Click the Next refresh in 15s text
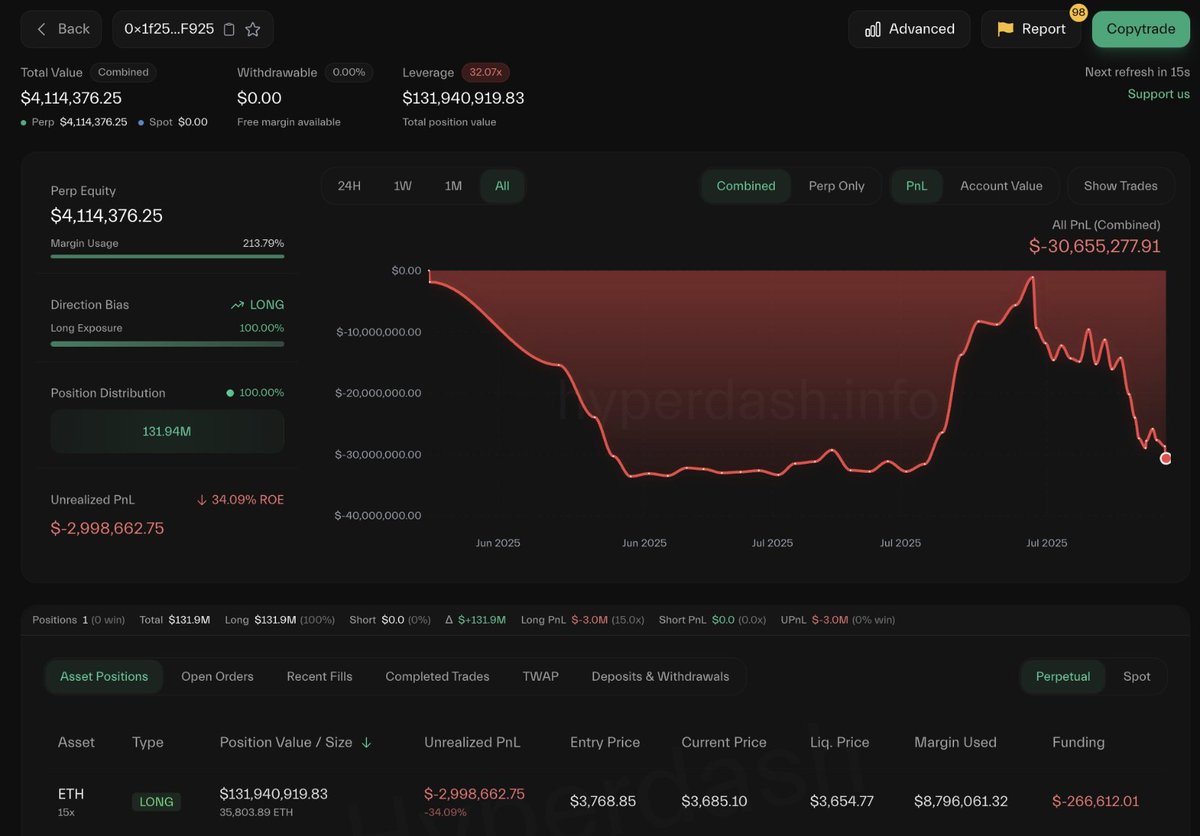This screenshot has height=836, width=1200. click(1137, 72)
